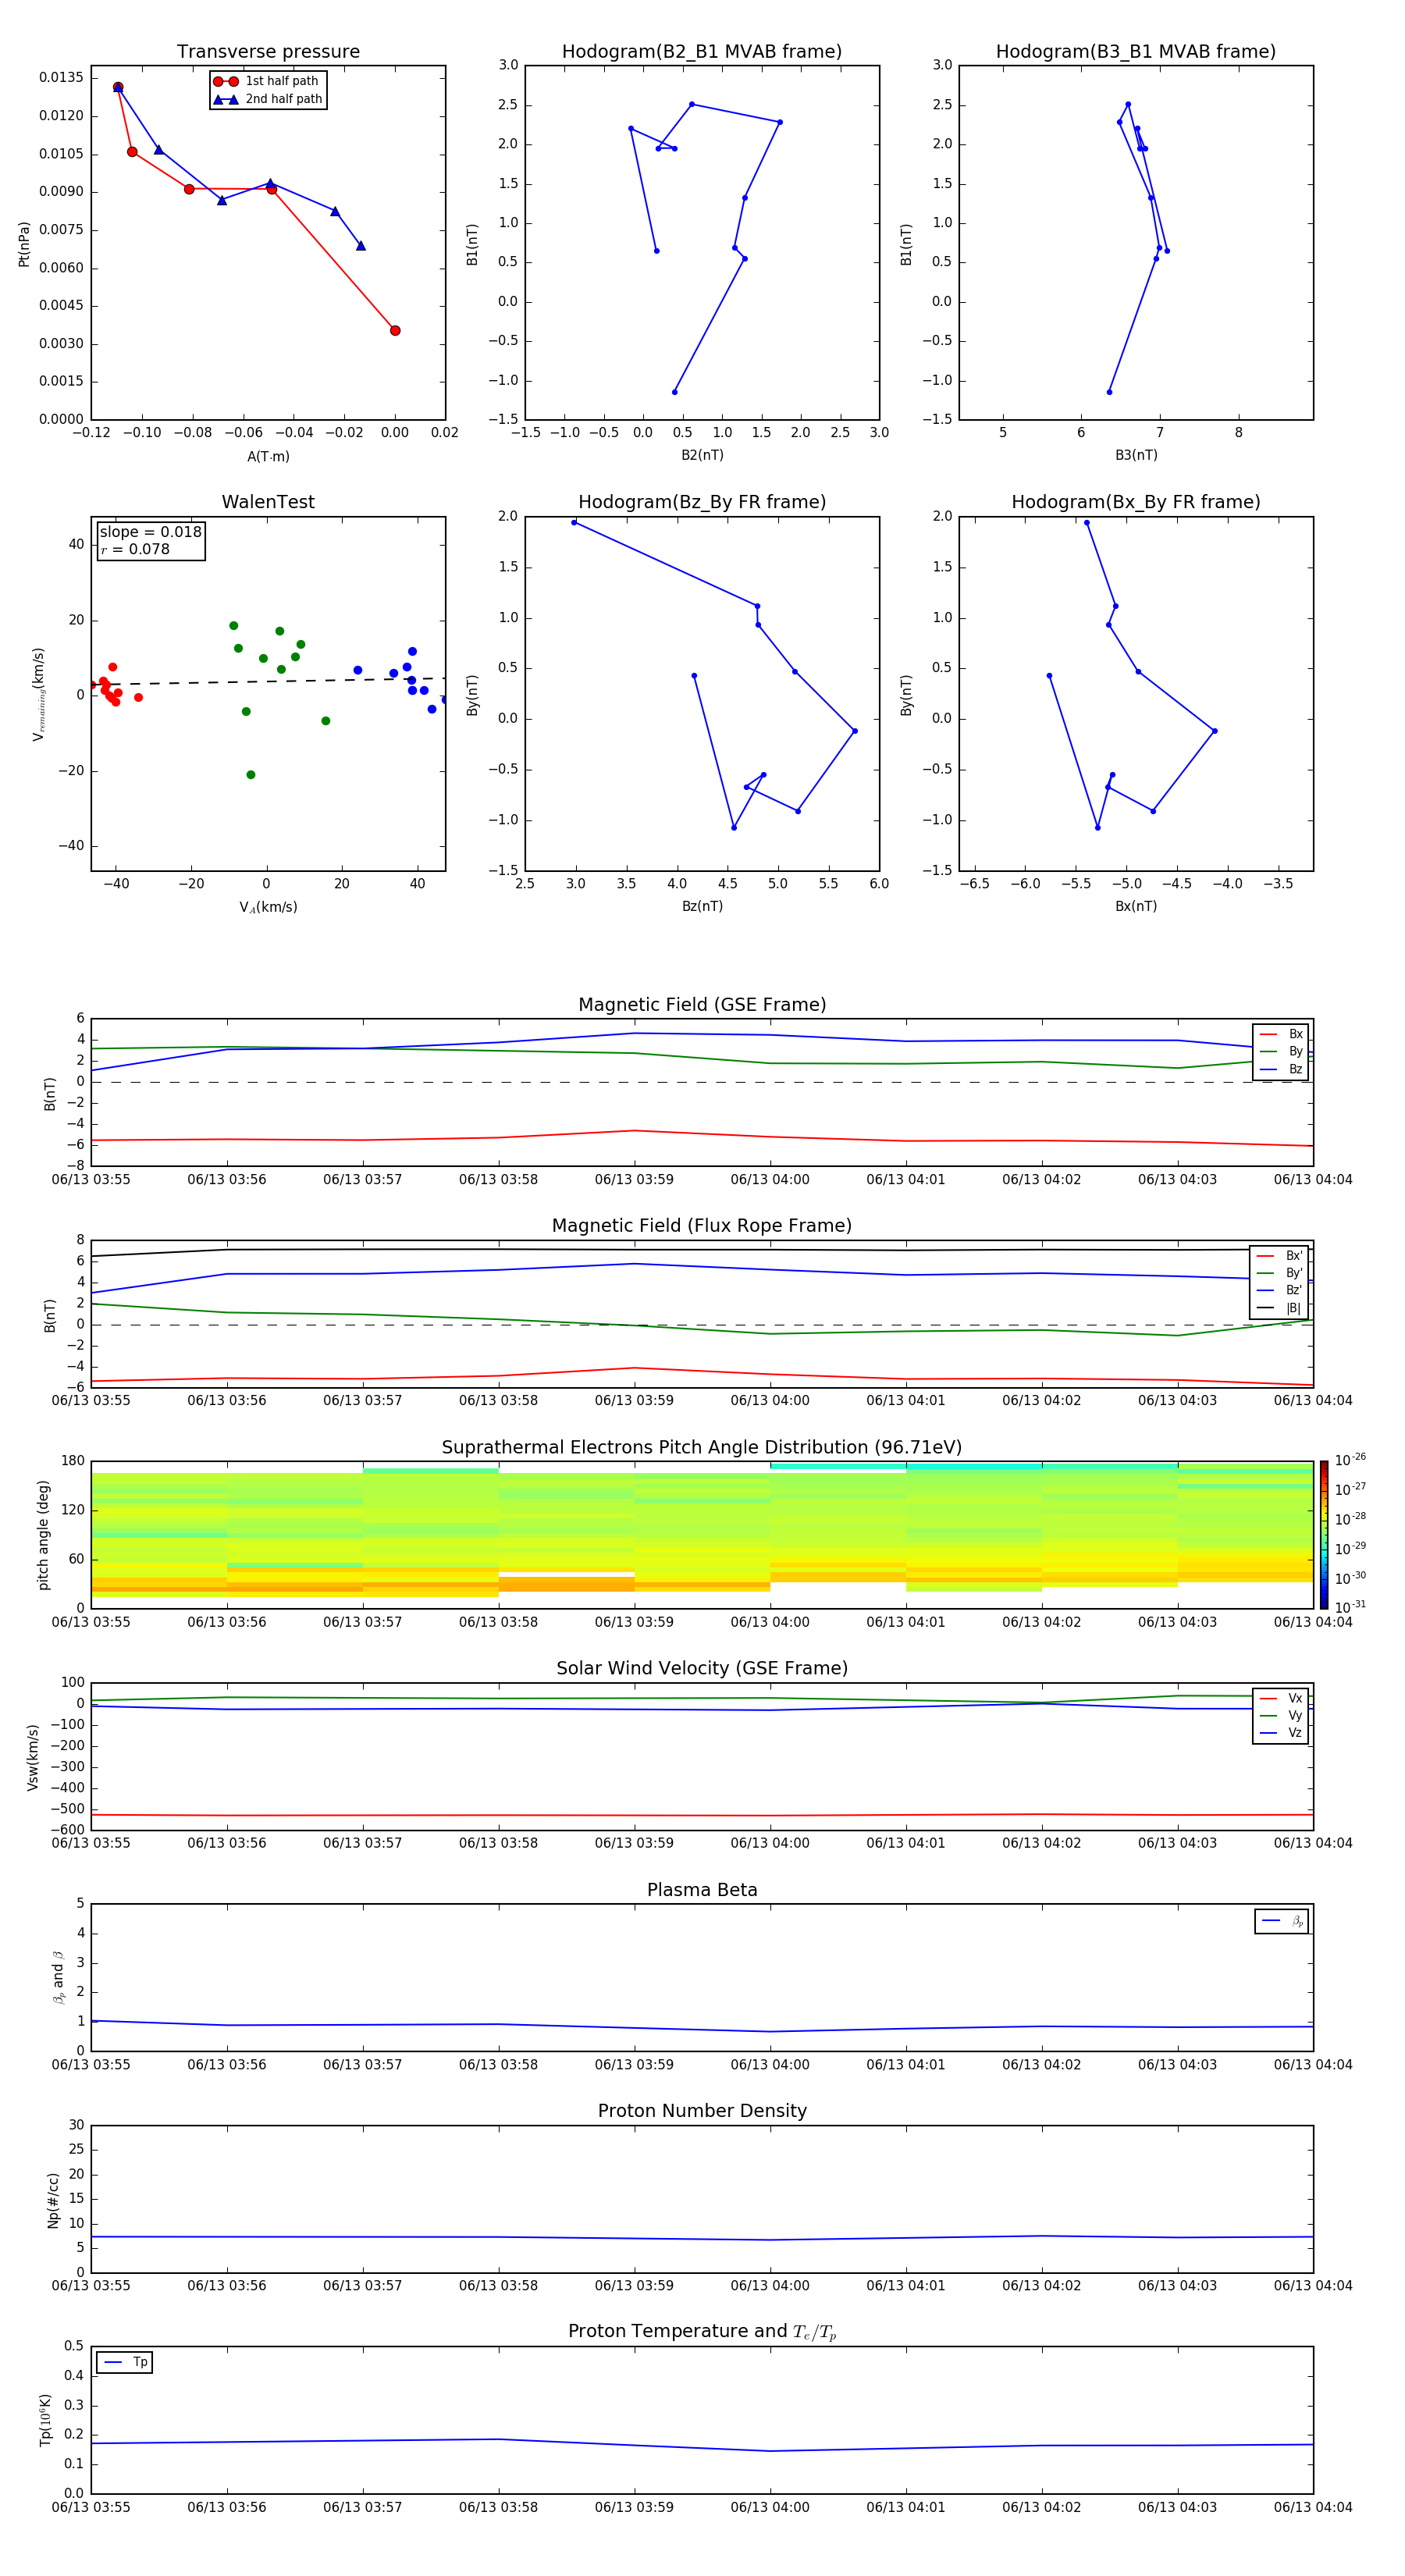Click the 'A(T·m)' axis label
The height and width of the screenshot is (2576, 1405).
coord(268,456)
